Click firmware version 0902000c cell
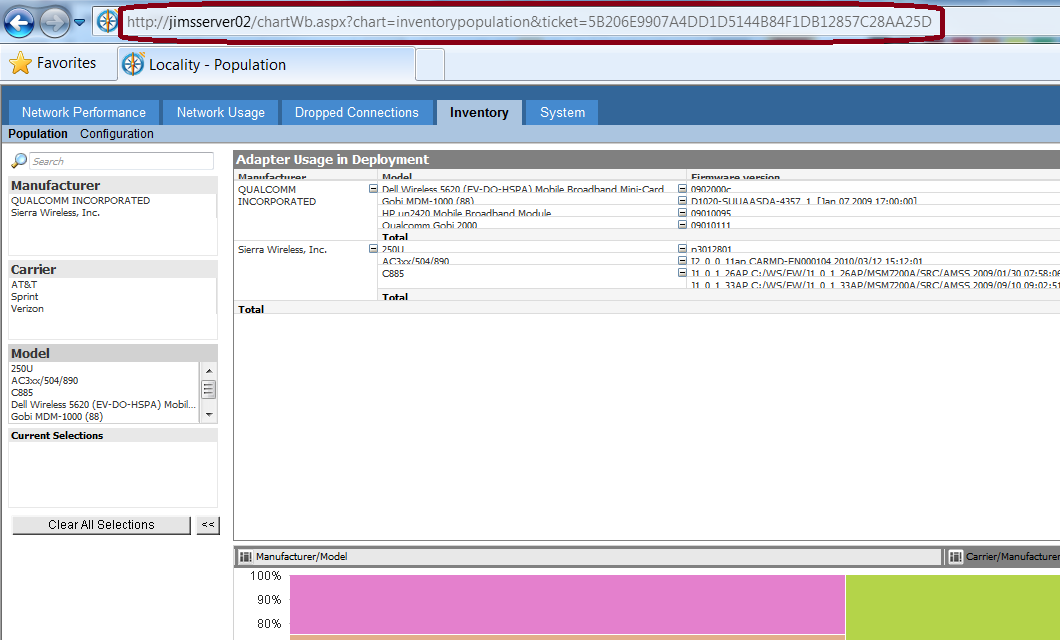Screen dimensions: 1060x640 click(x=710, y=189)
